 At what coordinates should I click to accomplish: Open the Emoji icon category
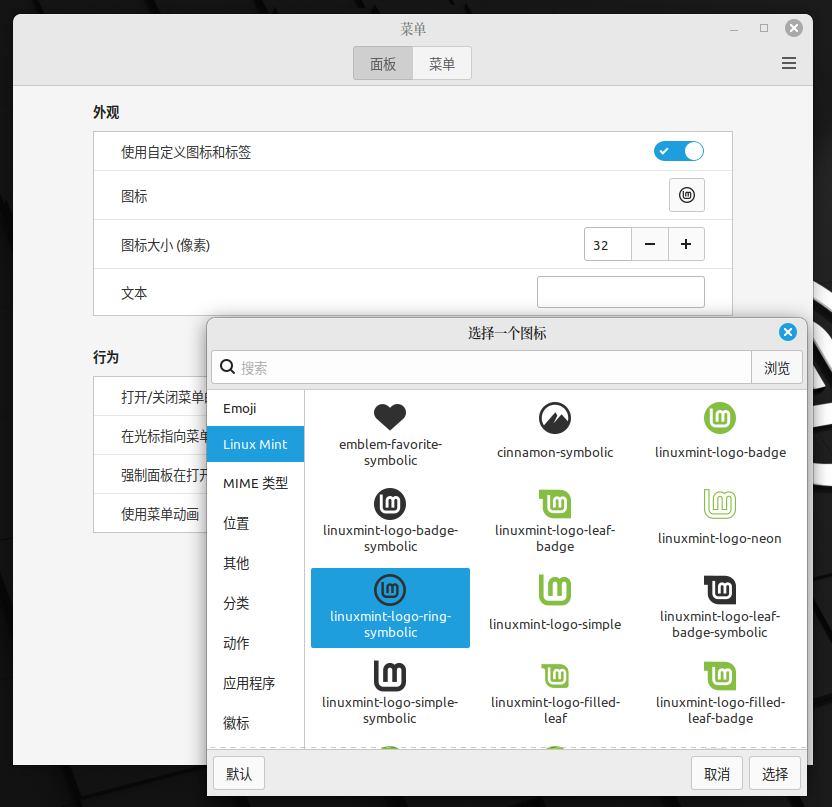click(x=255, y=409)
